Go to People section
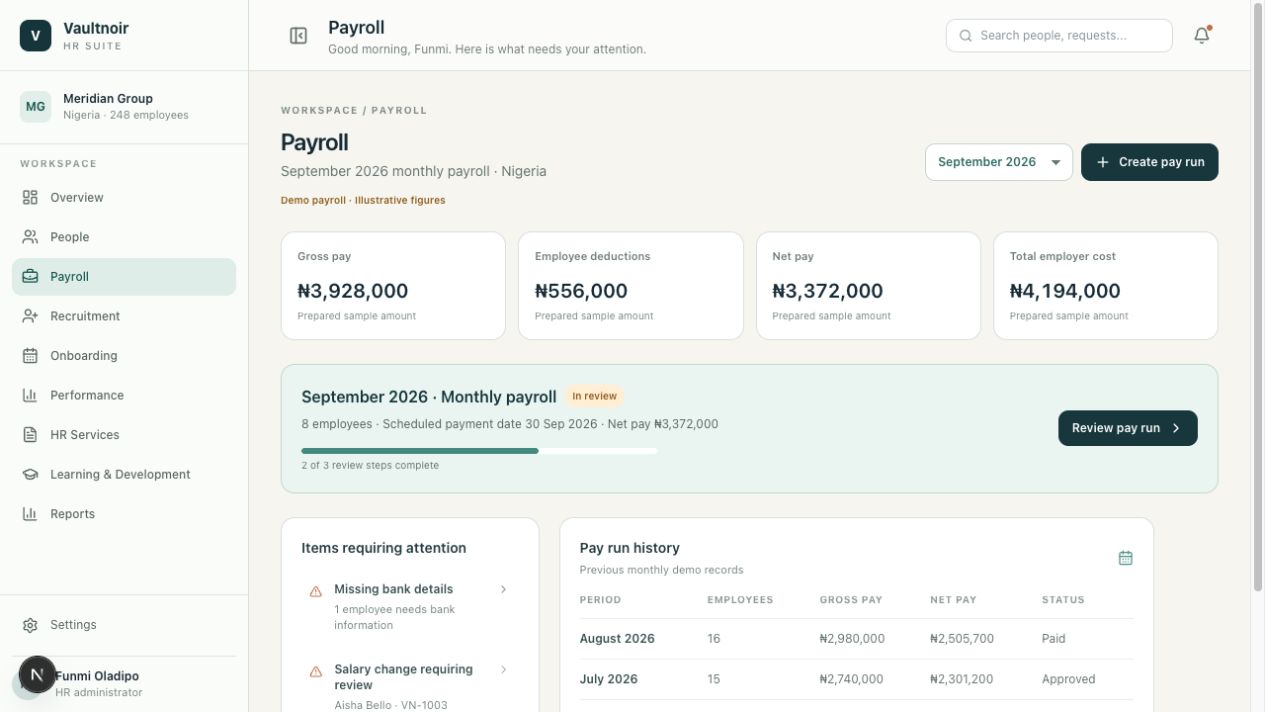This screenshot has height=712, width=1265. coord(124,237)
